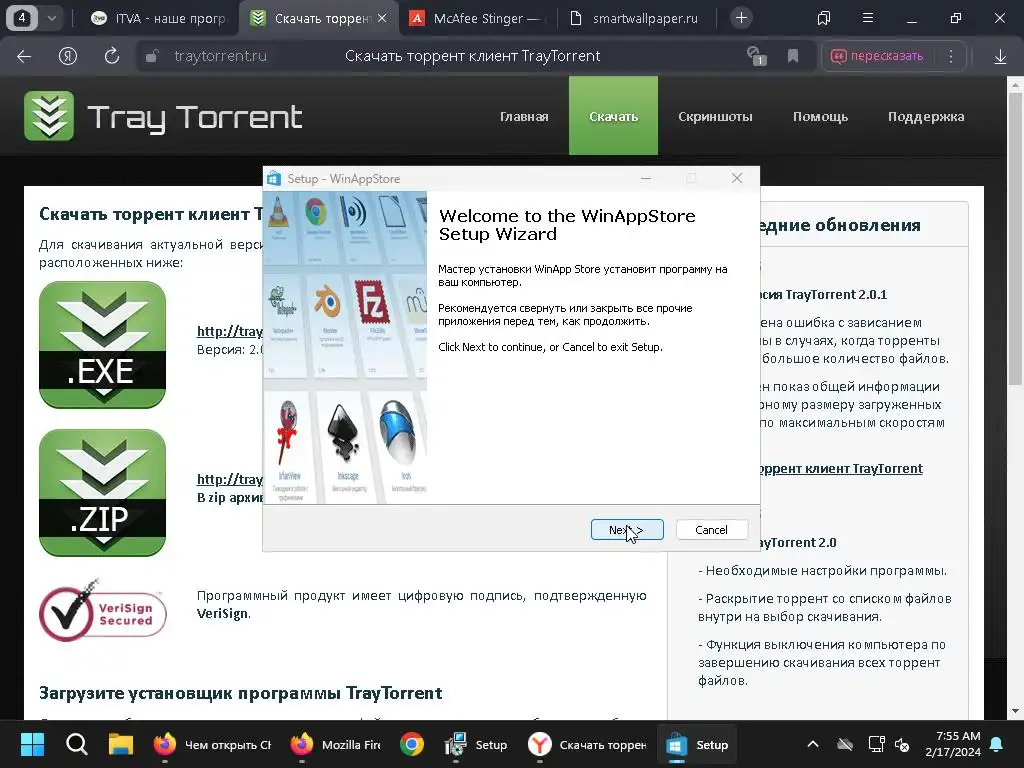Open торрент клиент TrayTorrent sidebar link

[x=842, y=468]
